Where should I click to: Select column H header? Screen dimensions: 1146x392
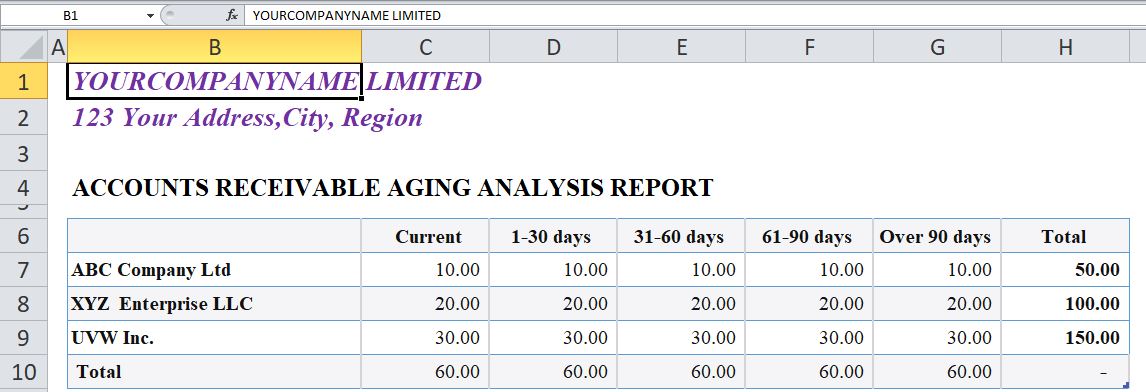(1066, 48)
